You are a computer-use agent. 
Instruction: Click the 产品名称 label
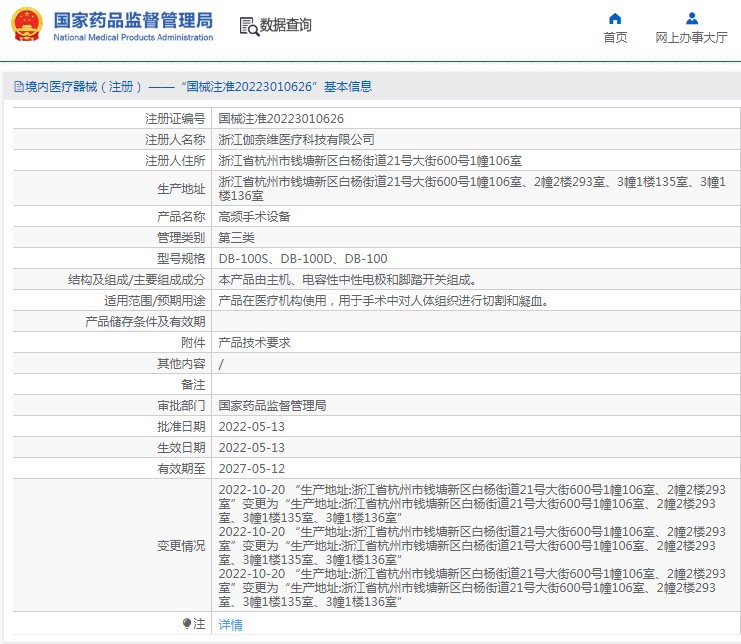coord(181,216)
